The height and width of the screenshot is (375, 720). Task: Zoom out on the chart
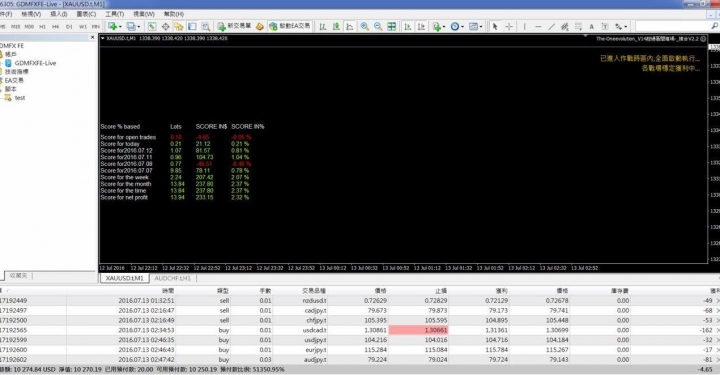pyautogui.click(x=378, y=27)
